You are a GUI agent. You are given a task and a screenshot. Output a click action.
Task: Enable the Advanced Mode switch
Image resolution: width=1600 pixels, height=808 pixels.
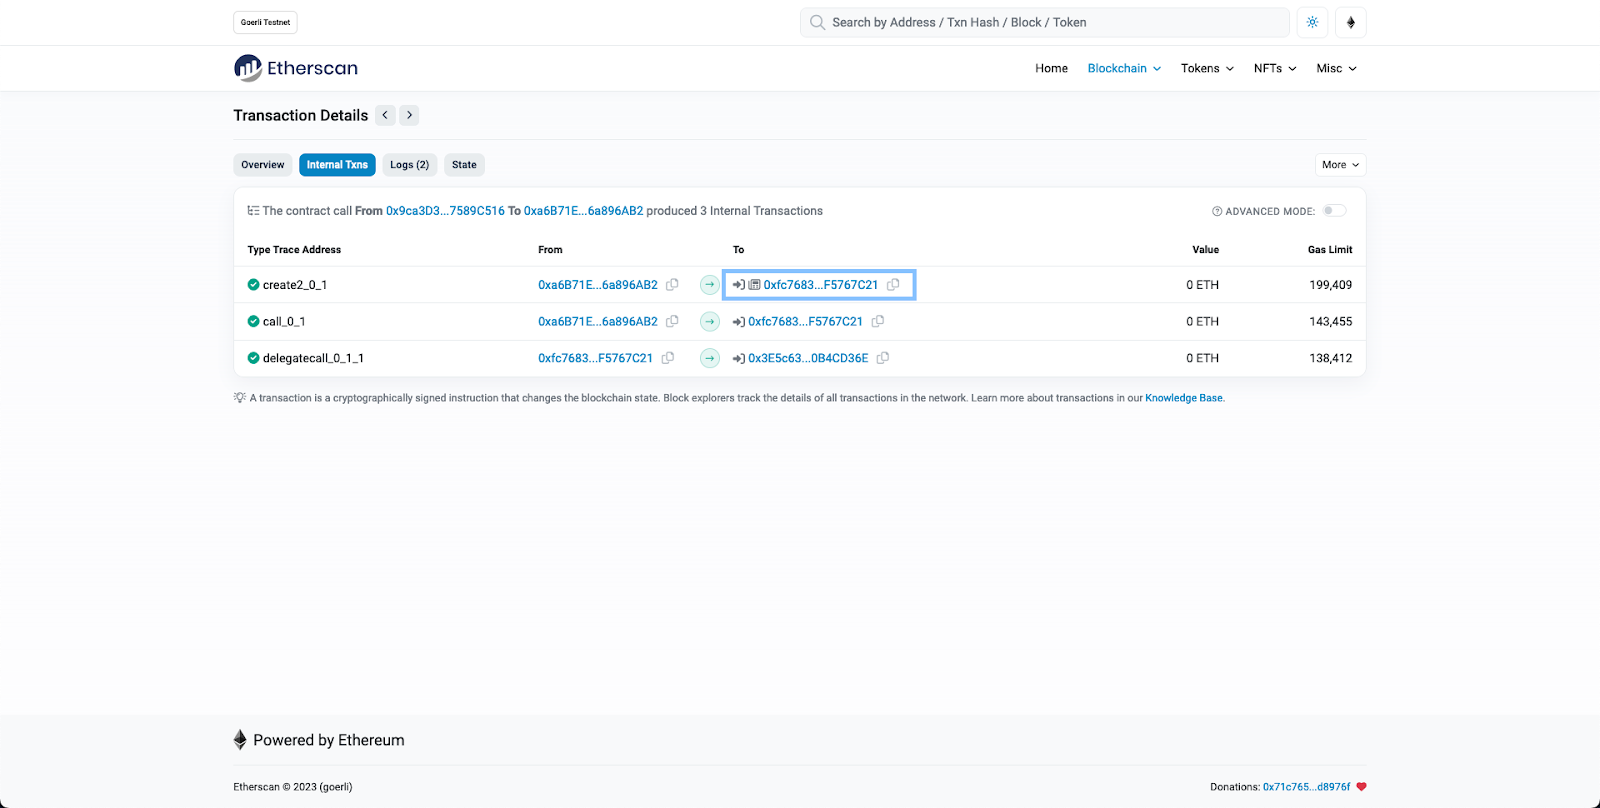tap(1335, 211)
